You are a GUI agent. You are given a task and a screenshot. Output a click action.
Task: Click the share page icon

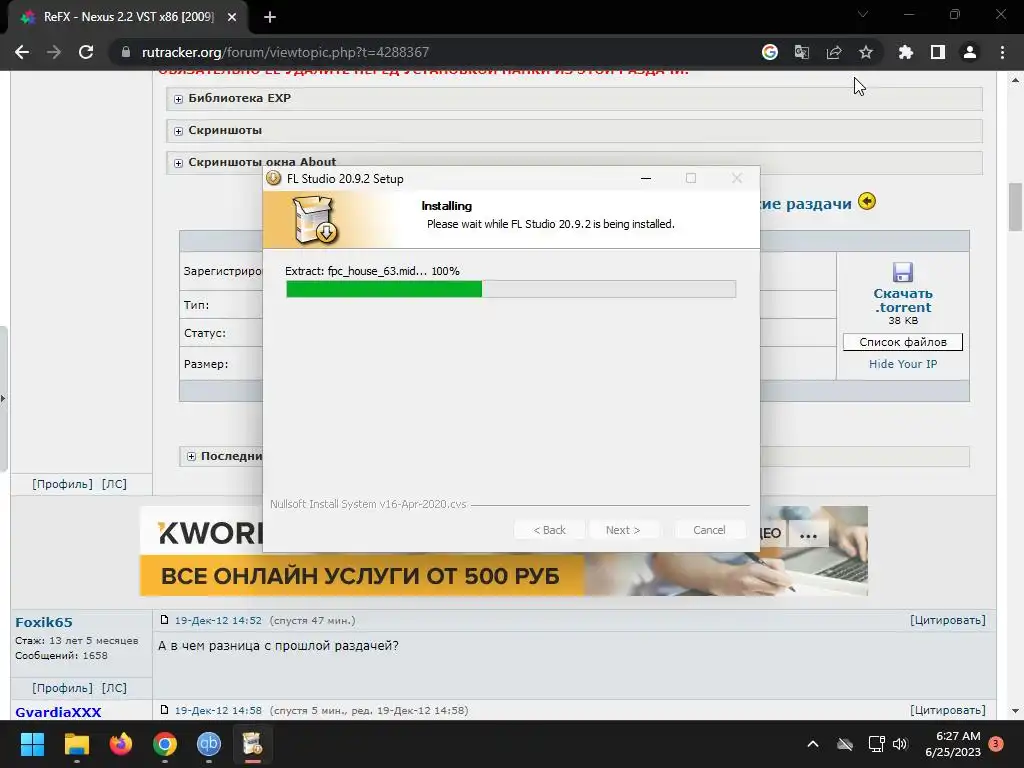pyautogui.click(x=834, y=52)
